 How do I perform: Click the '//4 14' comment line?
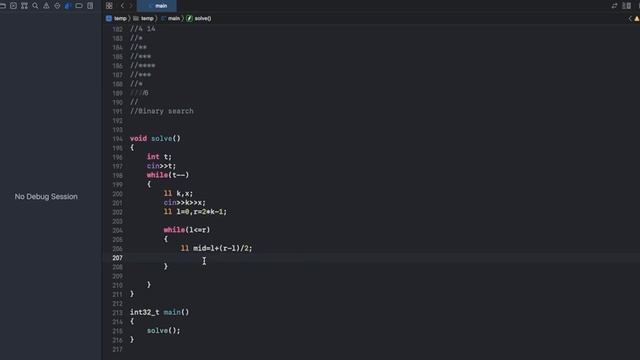click(x=142, y=29)
